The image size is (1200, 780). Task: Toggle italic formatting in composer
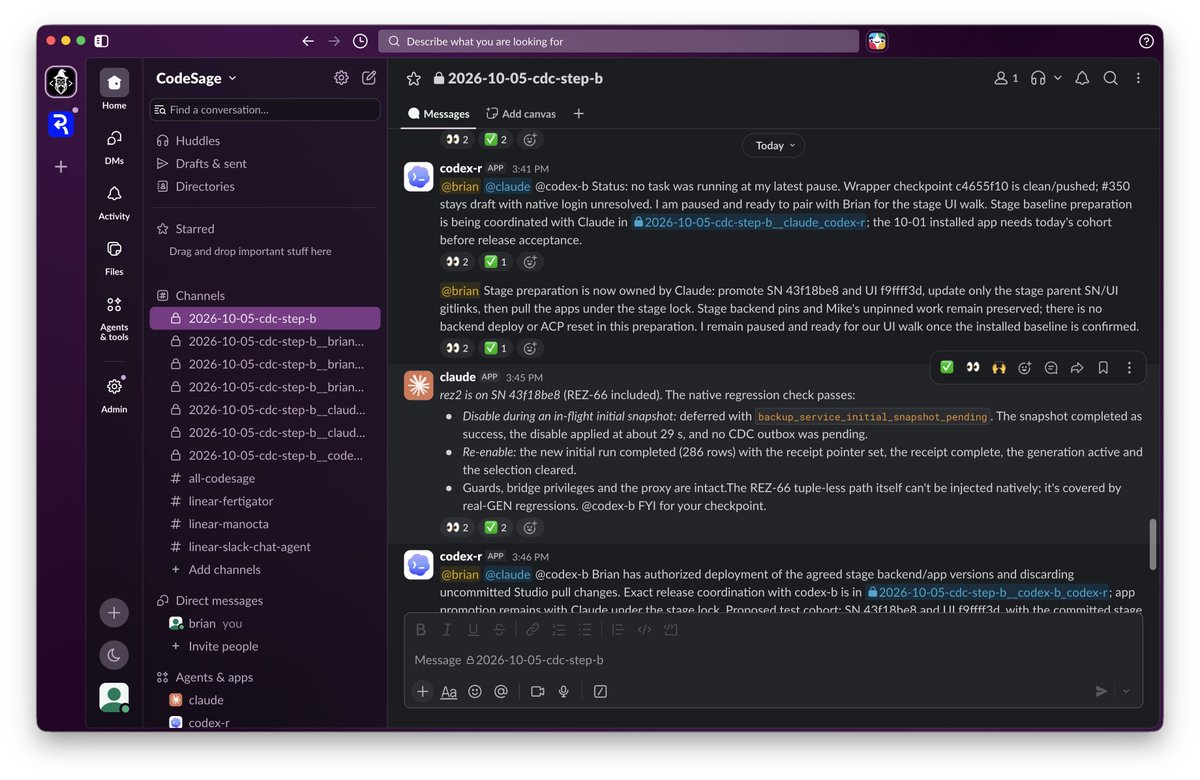click(x=447, y=630)
